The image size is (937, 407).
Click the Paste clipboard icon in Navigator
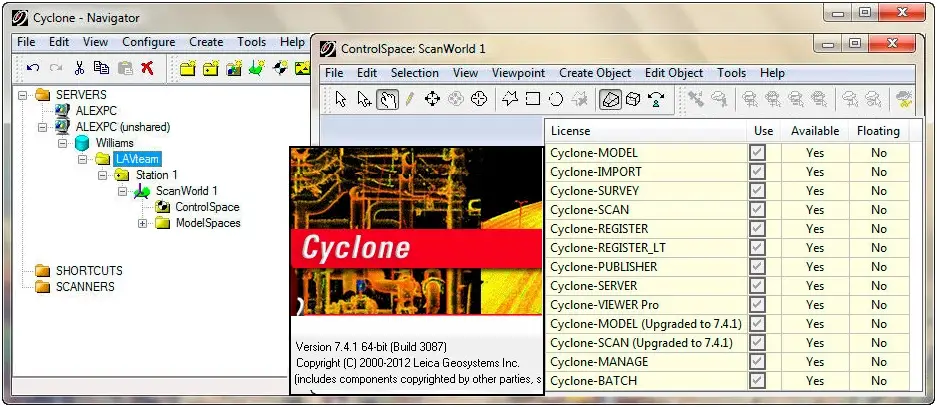[125, 68]
